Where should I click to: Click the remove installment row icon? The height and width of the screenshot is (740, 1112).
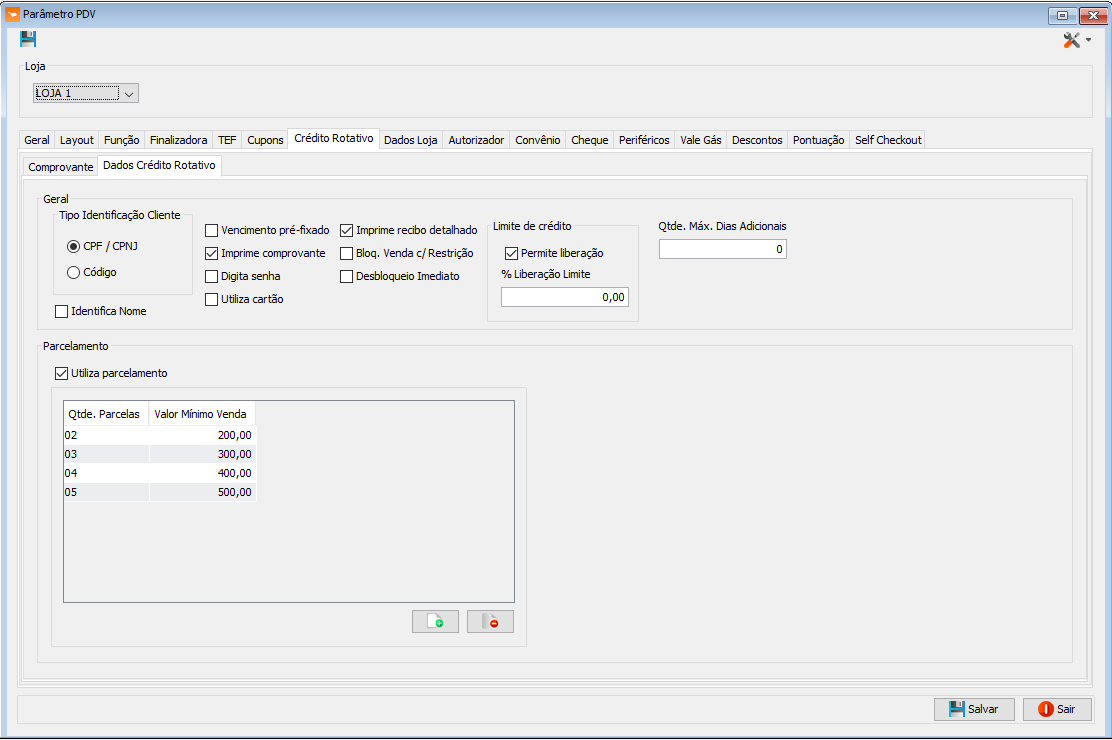point(490,622)
